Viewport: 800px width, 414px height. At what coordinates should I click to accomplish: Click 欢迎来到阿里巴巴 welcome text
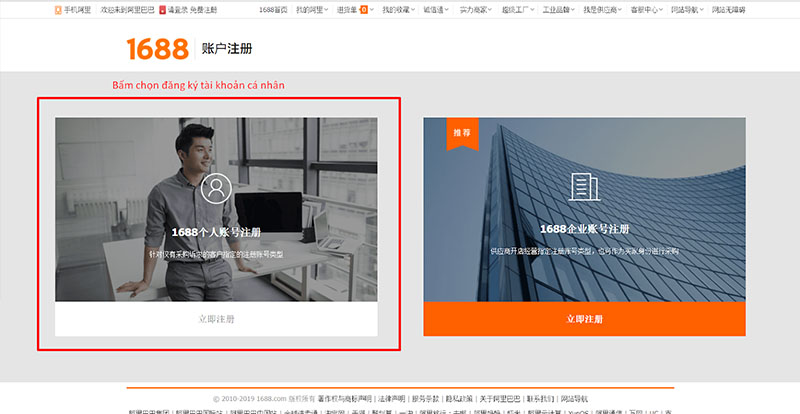click(128, 10)
